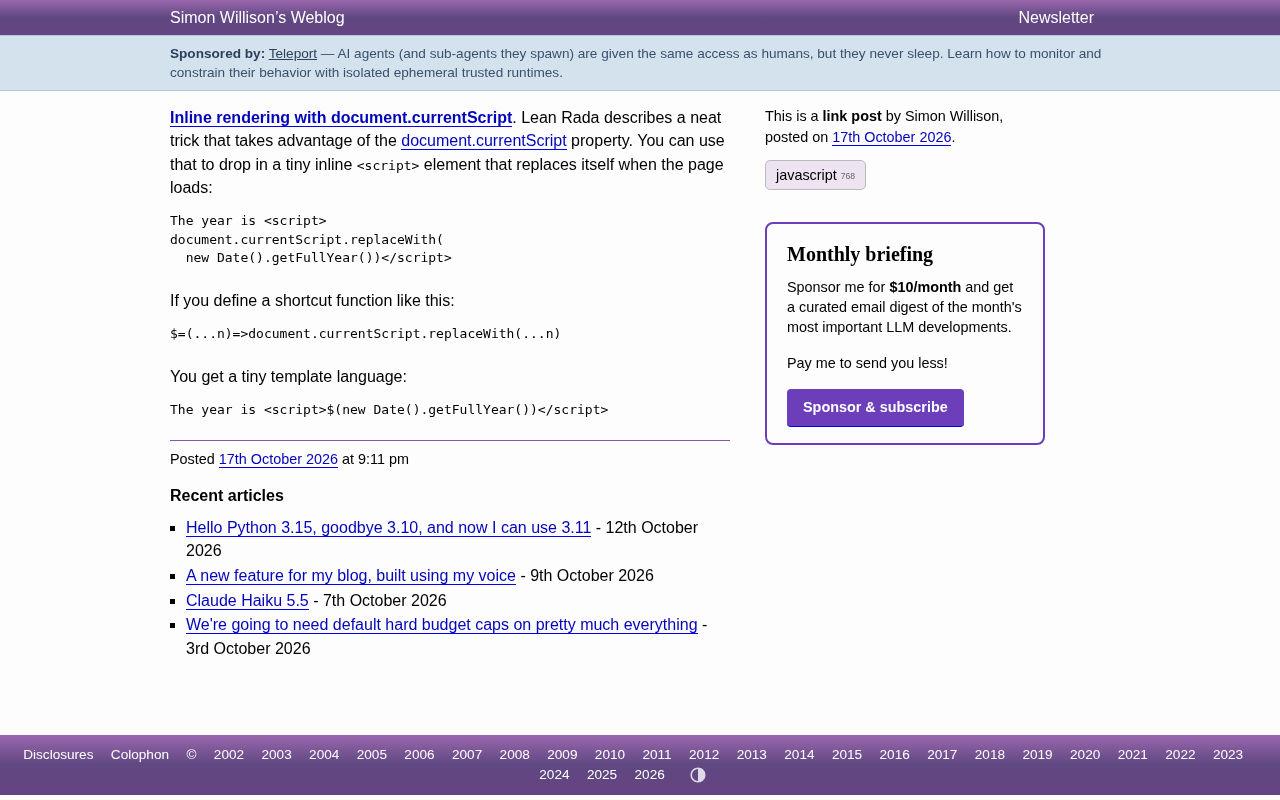Go to the 2022 archive
Image resolution: width=1280 pixels, height=800 pixels.
click(x=1180, y=755)
